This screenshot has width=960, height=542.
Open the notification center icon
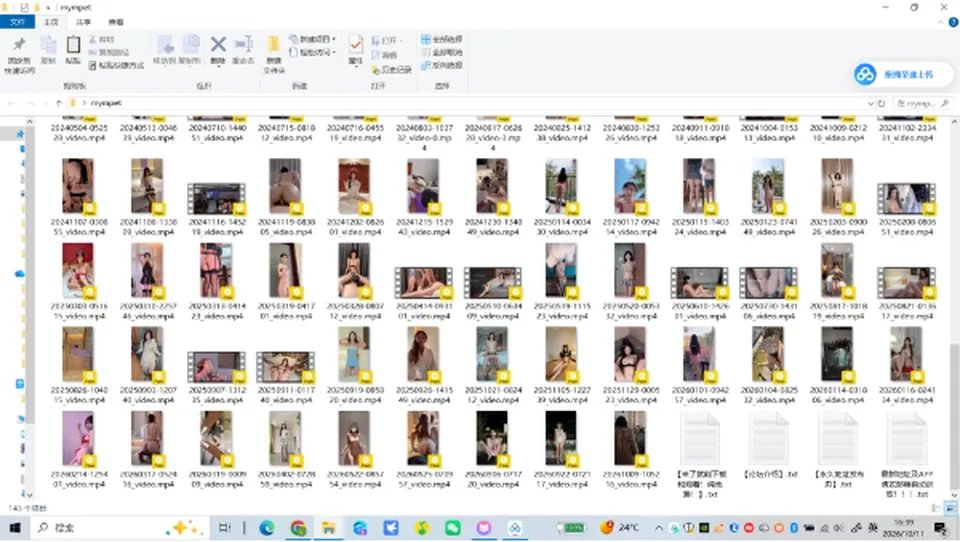tap(942, 528)
